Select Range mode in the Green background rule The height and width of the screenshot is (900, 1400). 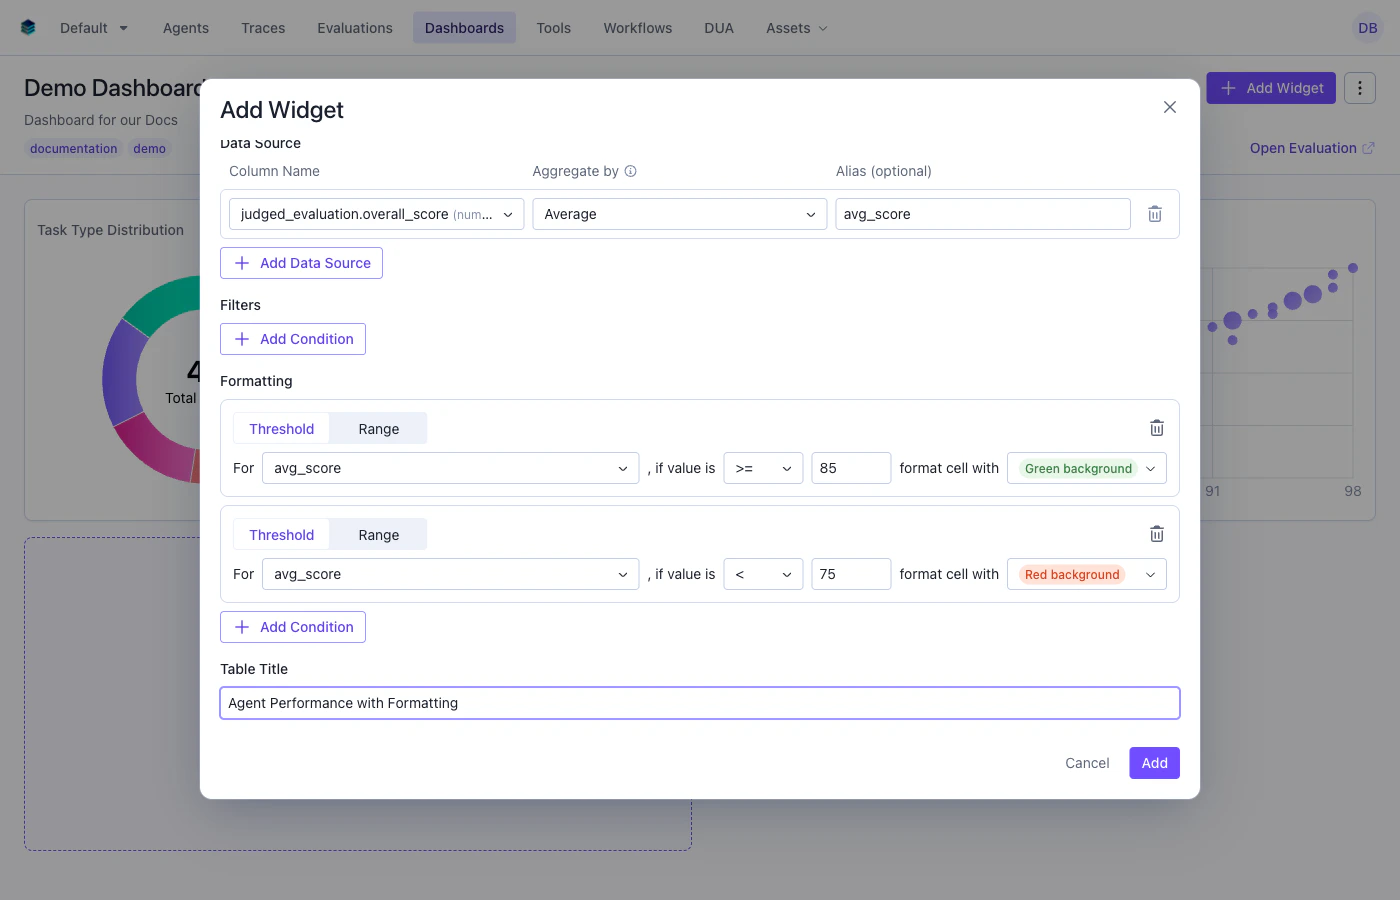point(378,428)
